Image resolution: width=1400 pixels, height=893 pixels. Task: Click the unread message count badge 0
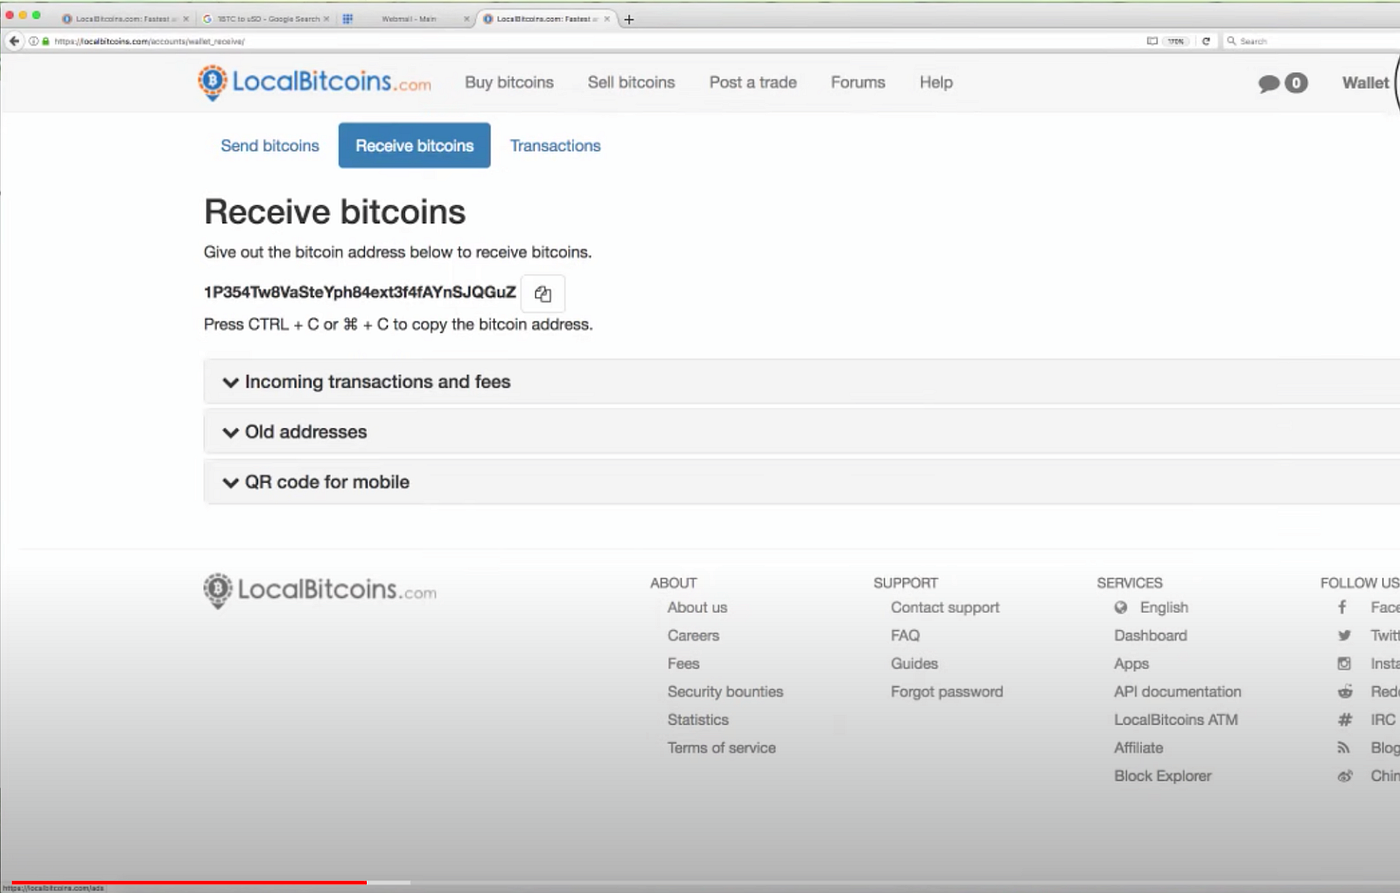1296,83
